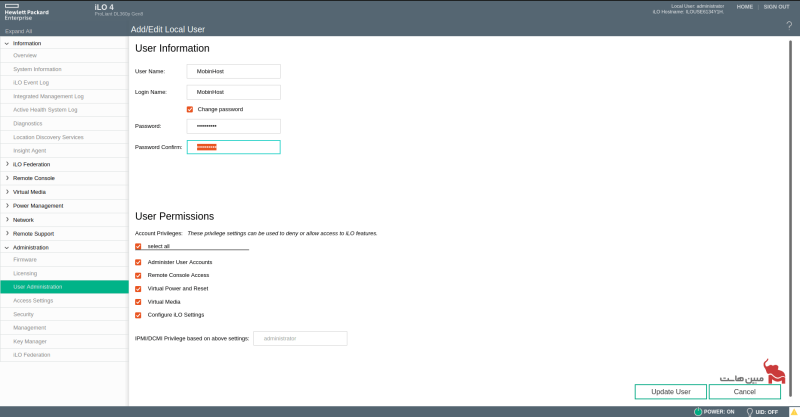Screen dimensions: 800x417
Task: Collapse the Information tree section
Action: tap(7, 43)
